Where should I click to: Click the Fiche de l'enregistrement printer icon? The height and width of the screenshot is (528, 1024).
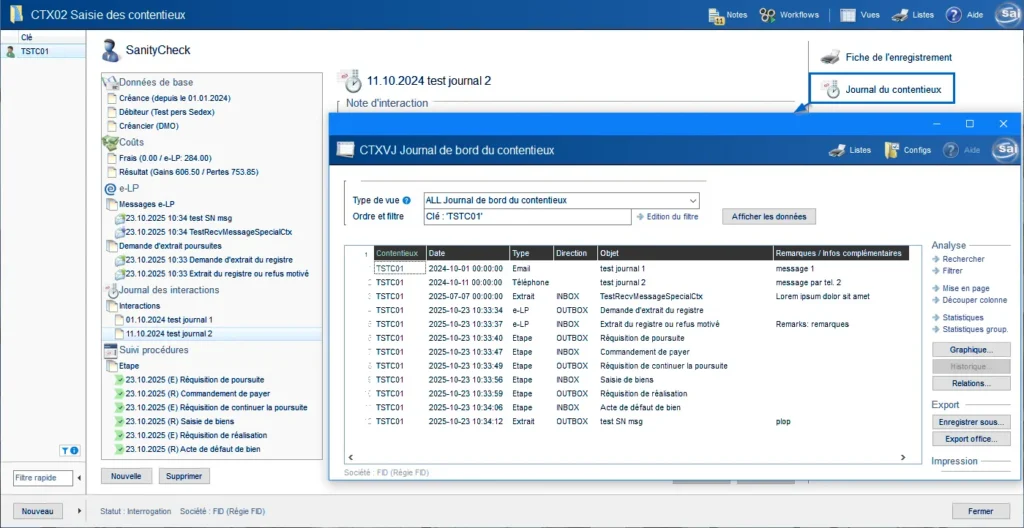click(x=830, y=58)
